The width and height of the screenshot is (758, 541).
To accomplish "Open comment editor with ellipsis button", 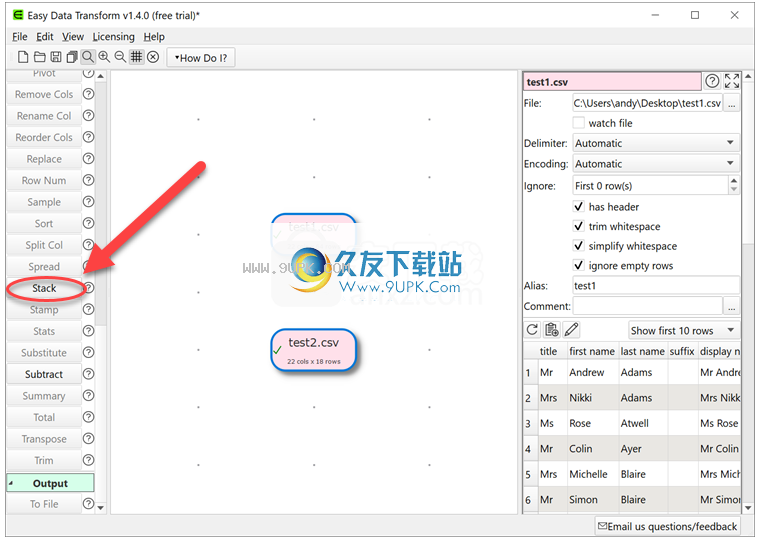I will [732, 306].
